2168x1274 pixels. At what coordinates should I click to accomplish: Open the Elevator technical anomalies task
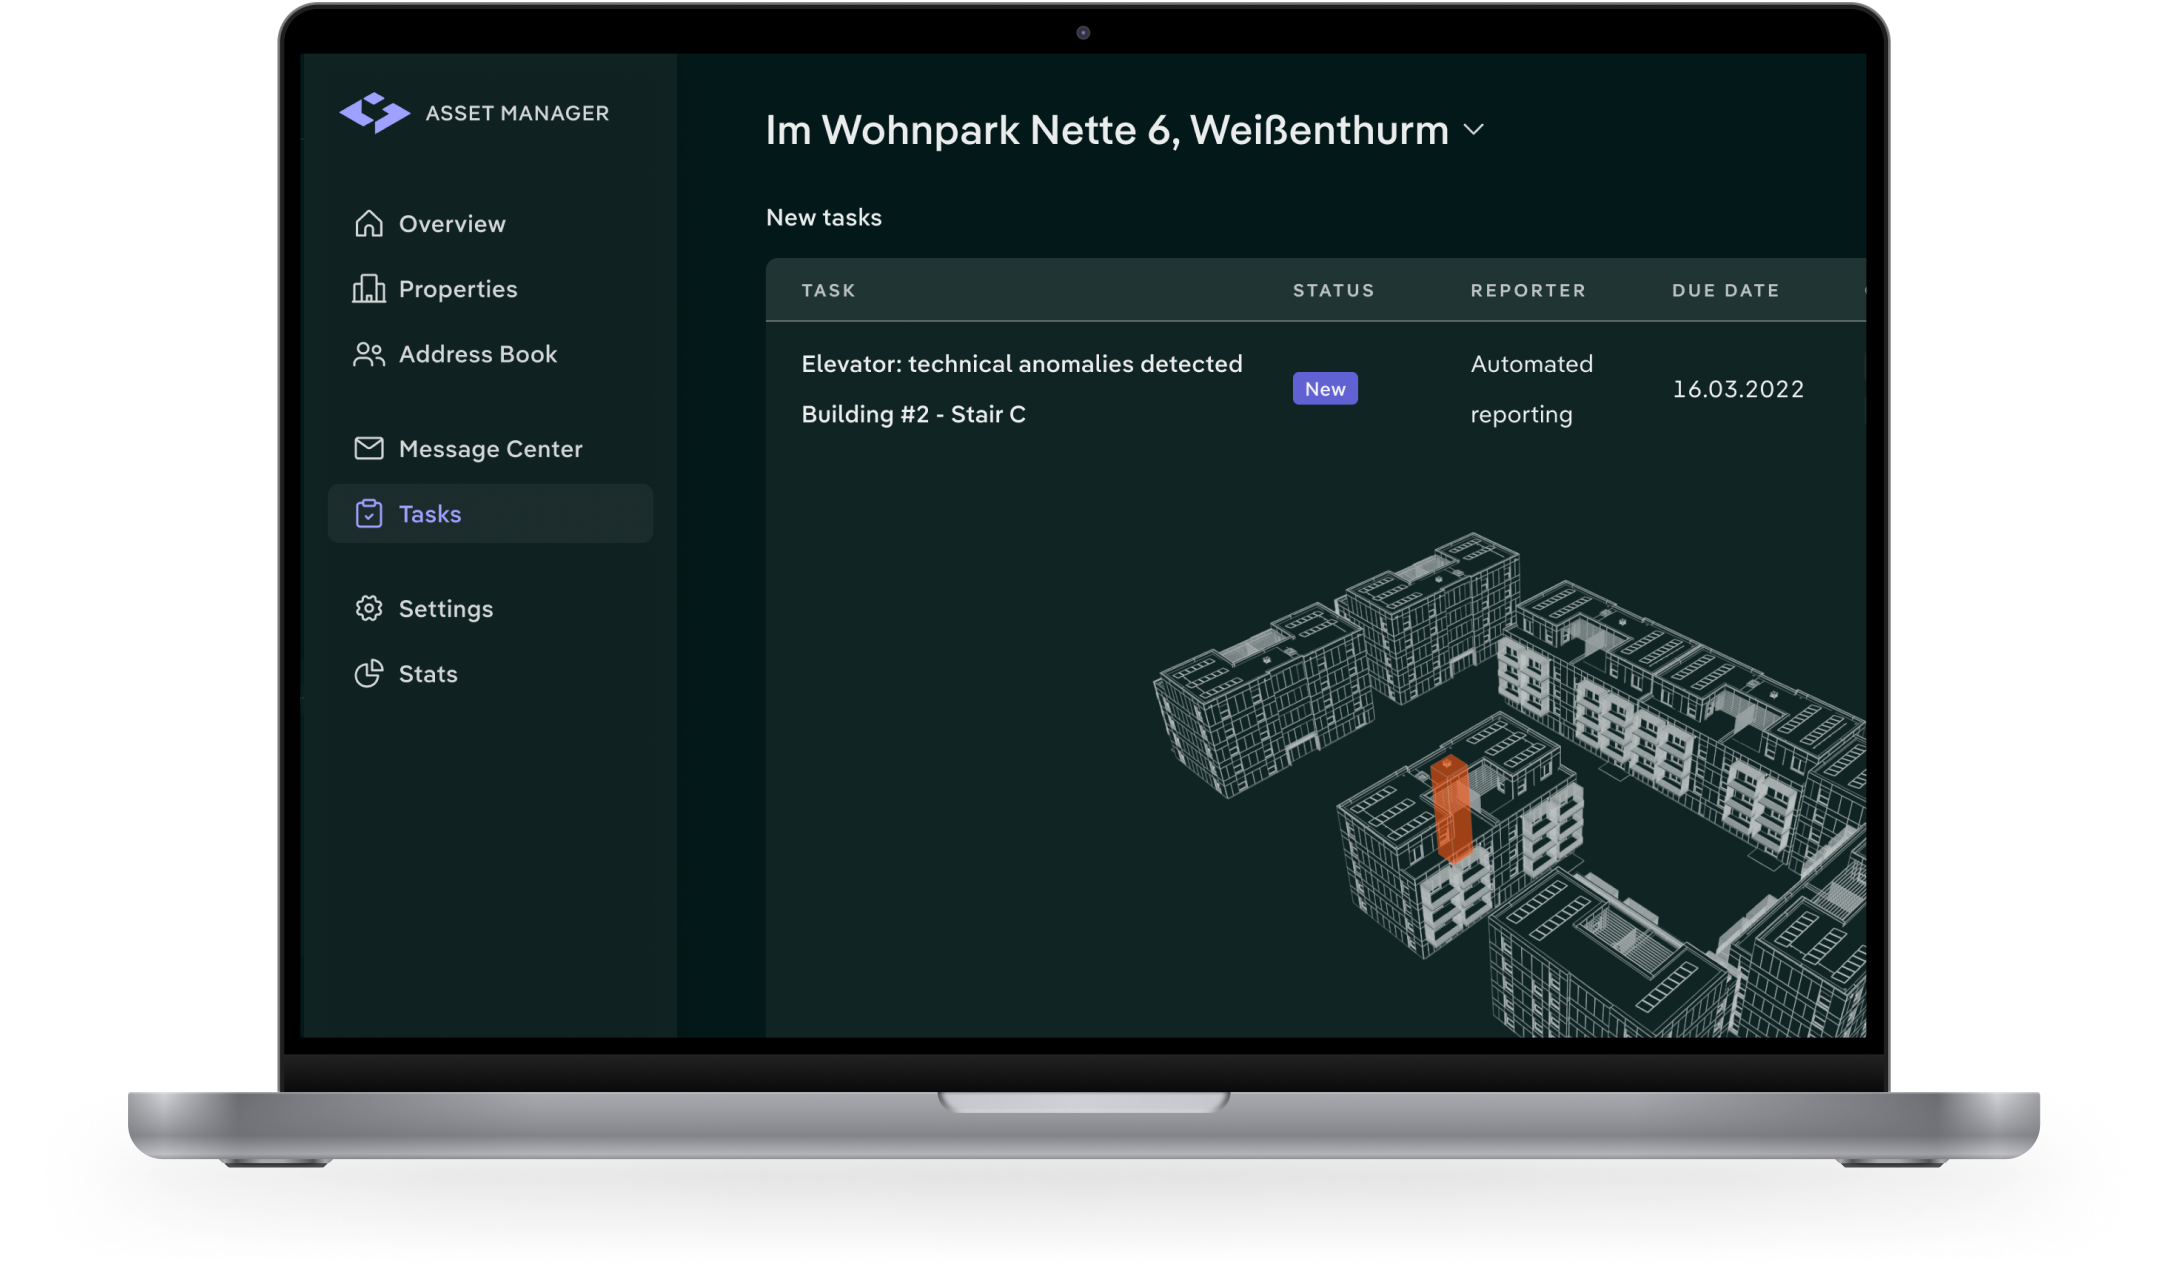click(1022, 363)
